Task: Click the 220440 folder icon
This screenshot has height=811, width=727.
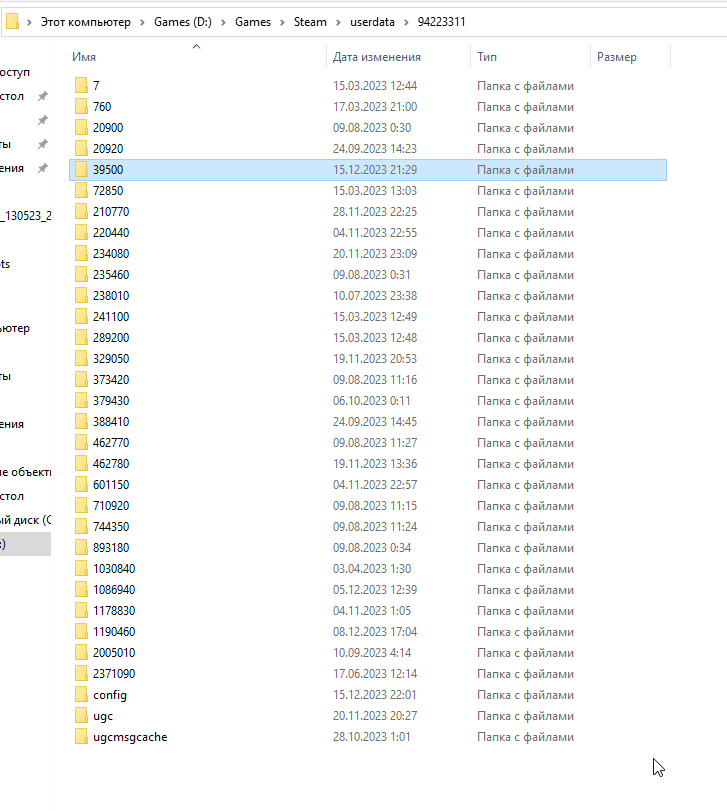Action: (x=81, y=233)
